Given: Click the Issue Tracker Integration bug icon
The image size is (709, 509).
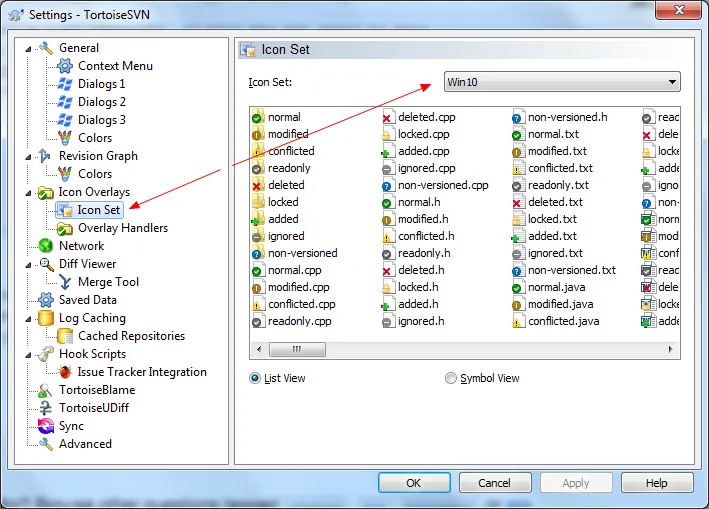Looking at the screenshot, I should (65, 372).
